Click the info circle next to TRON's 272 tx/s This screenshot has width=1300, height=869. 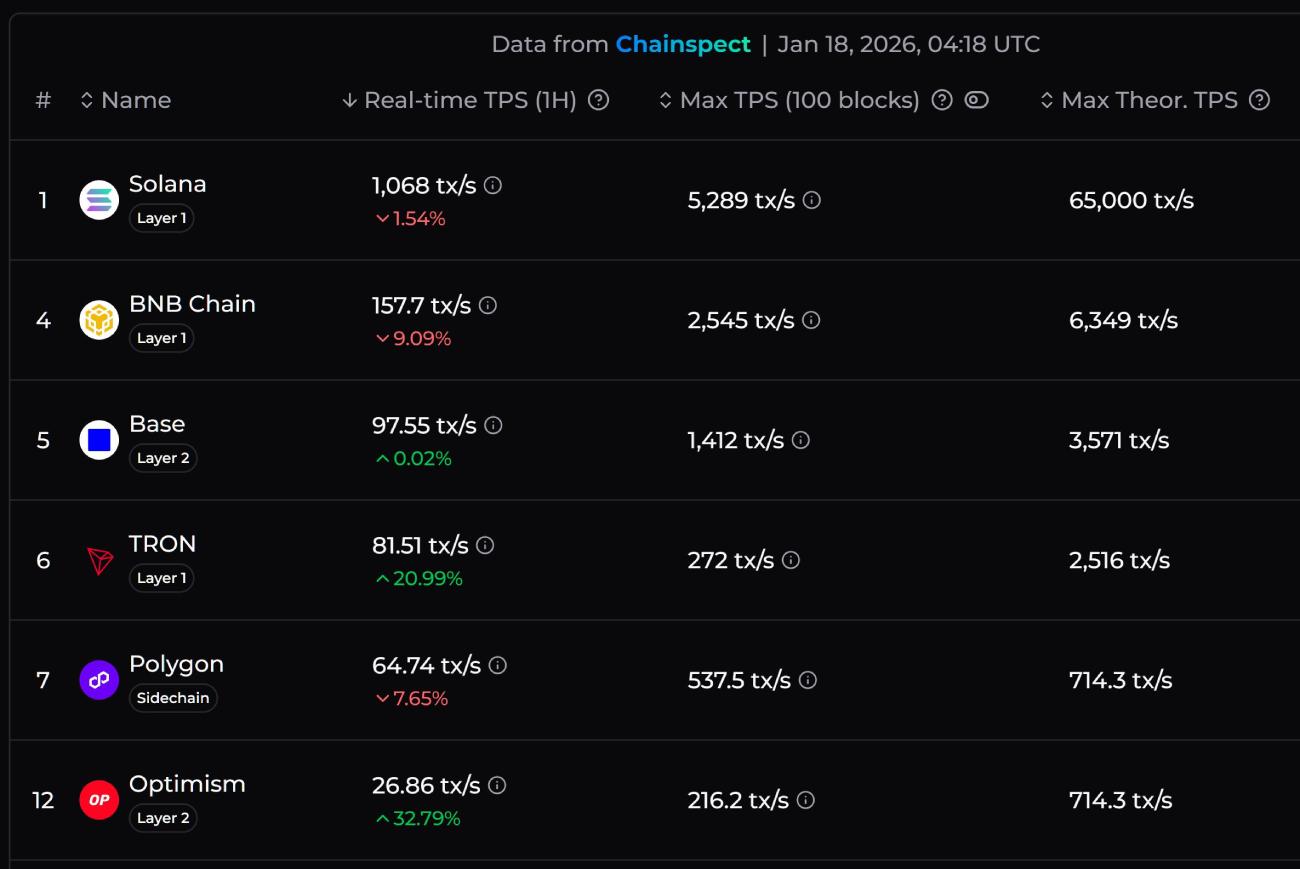point(789,560)
